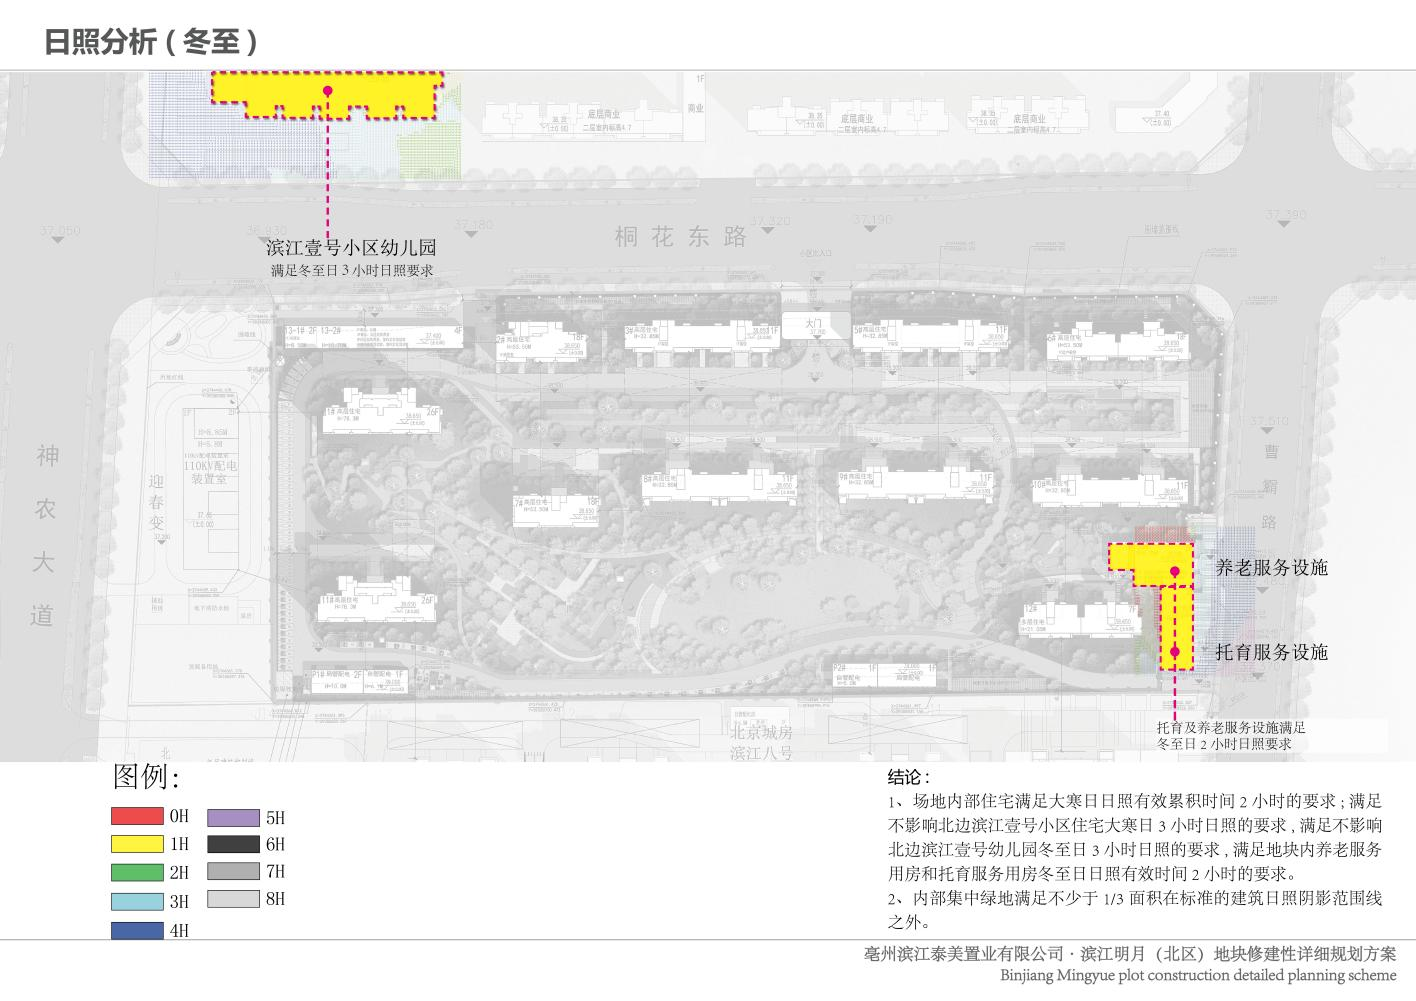
Task: Click the black 6H legend swatch
Action: coord(233,844)
